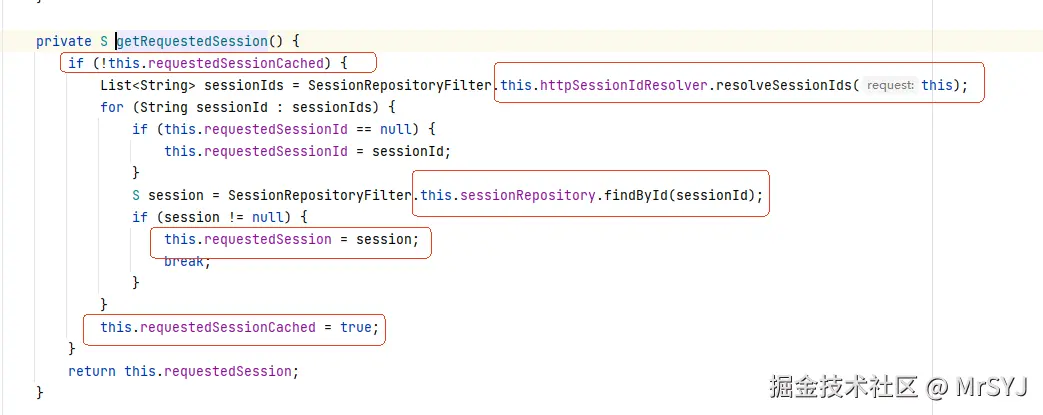Viewport: 1043px width, 415px height.
Task: Click the 'this.requestedSessionId = sessionId' assignment
Action: click(x=308, y=151)
